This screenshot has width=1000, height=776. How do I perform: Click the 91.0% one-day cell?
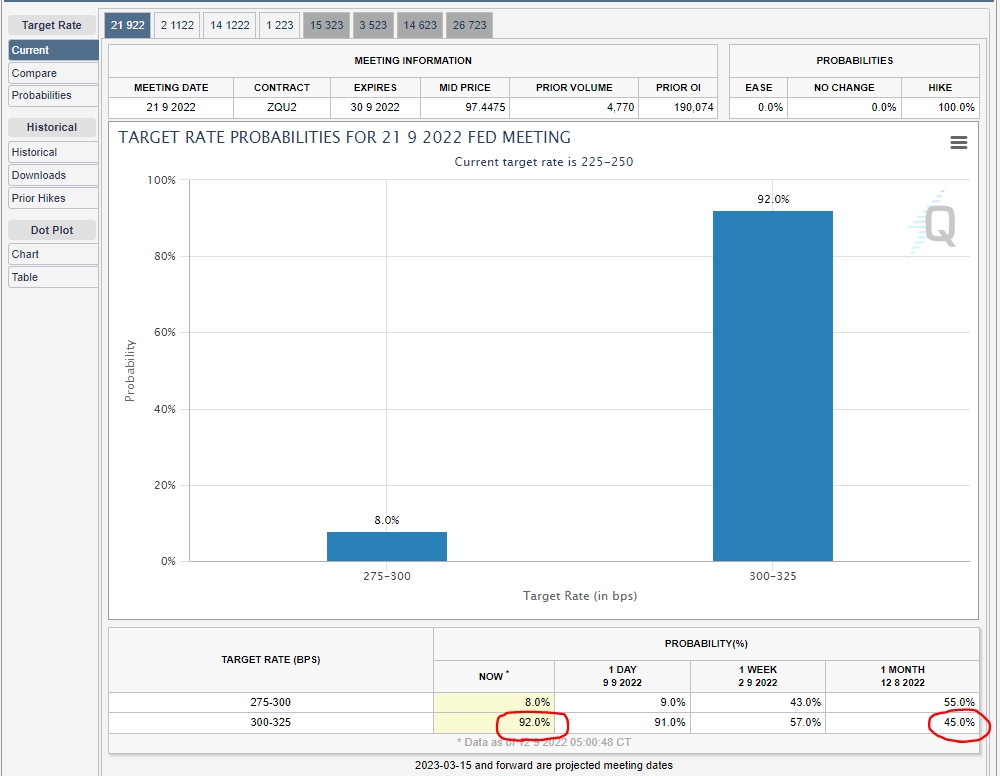[x=622, y=722]
